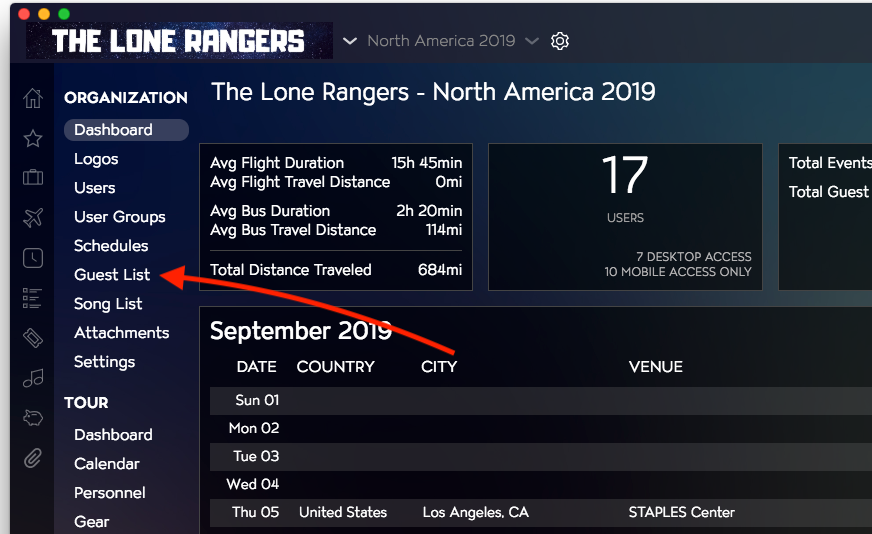Viewport: 872px width, 534px height.
Task: Go to User Groups section
Action: coord(120,217)
